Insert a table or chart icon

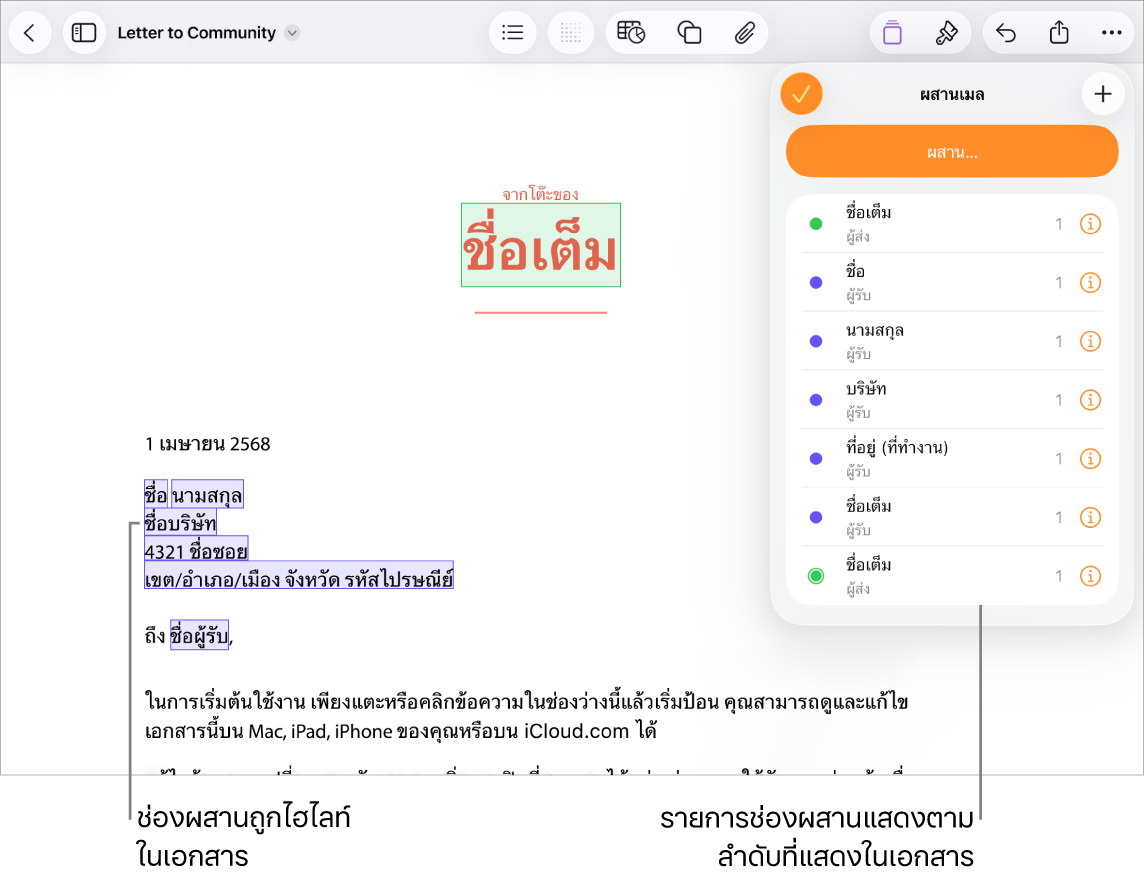click(x=631, y=33)
